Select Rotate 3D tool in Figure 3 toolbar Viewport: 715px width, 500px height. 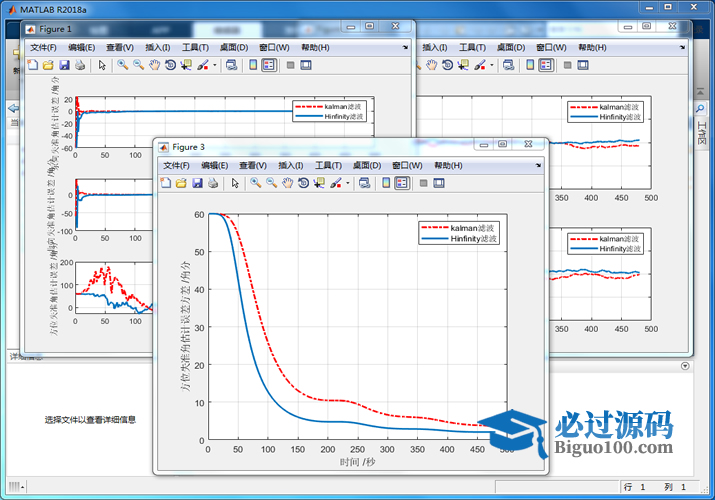pos(303,183)
